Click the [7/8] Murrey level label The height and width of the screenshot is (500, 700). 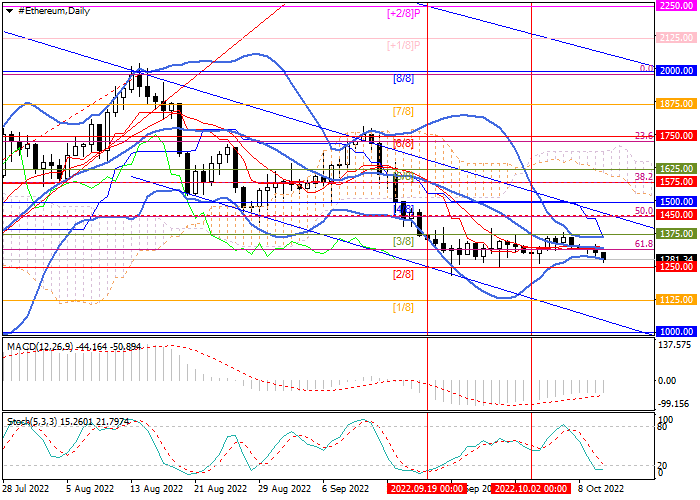point(403,111)
